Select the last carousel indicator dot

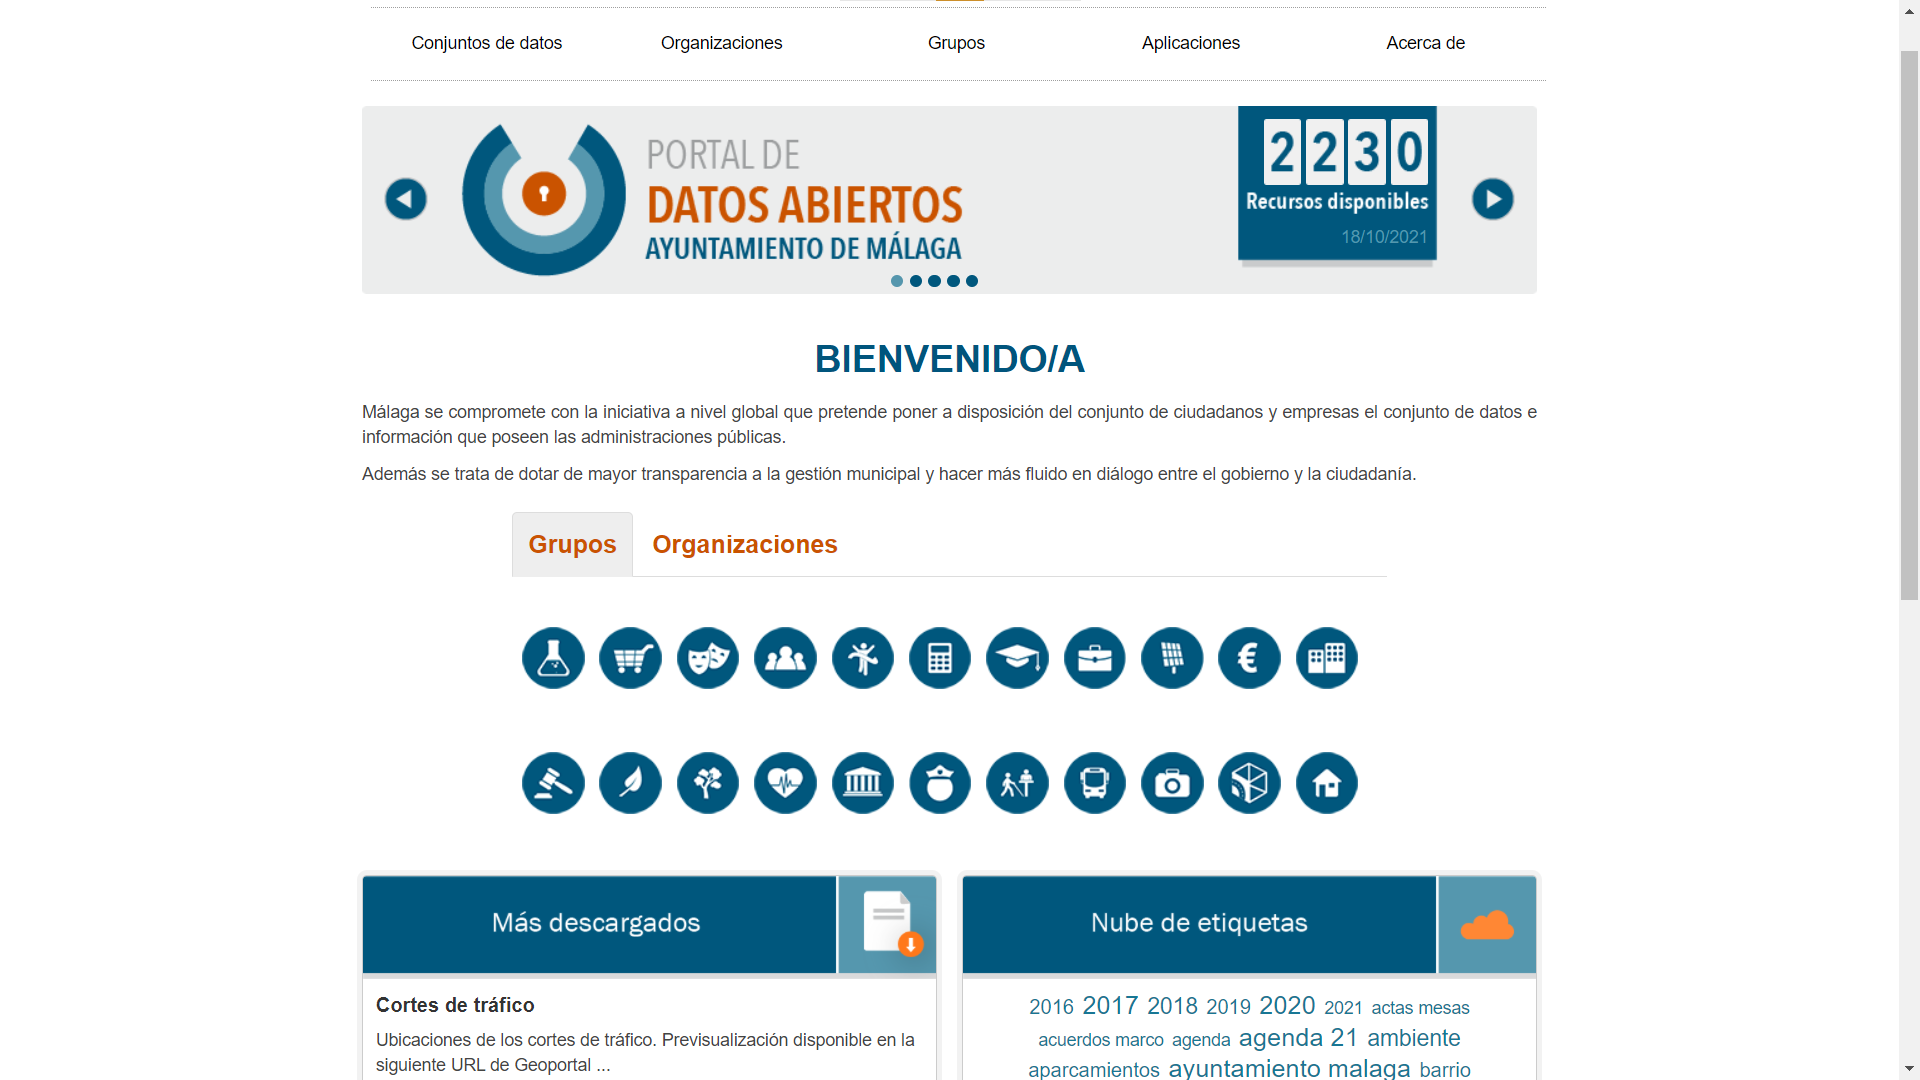click(x=972, y=281)
